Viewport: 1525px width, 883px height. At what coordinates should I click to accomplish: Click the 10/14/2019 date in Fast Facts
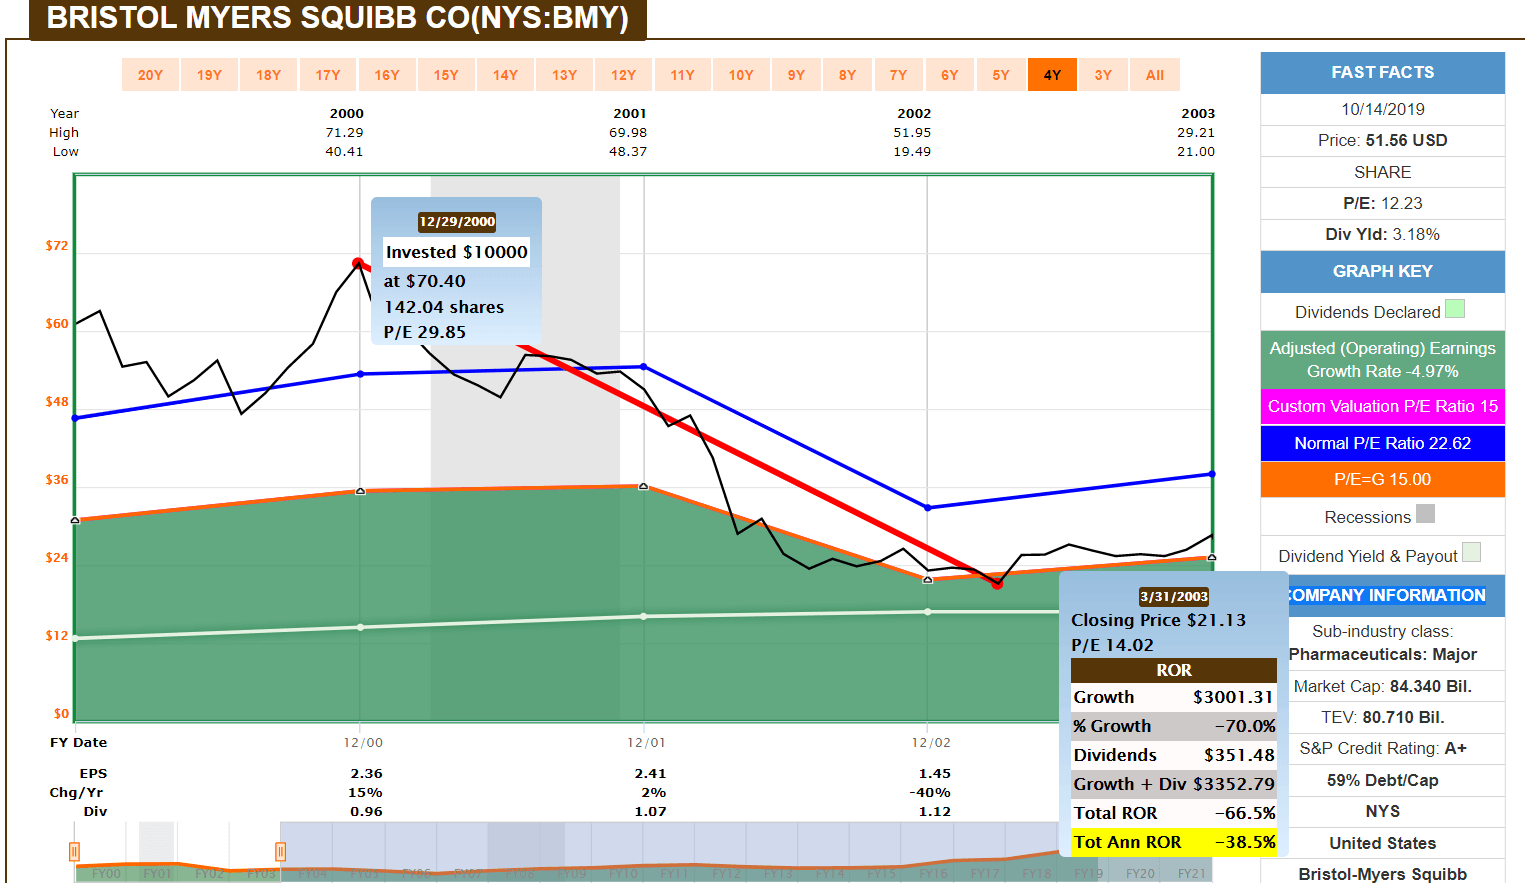tap(1383, 109)
